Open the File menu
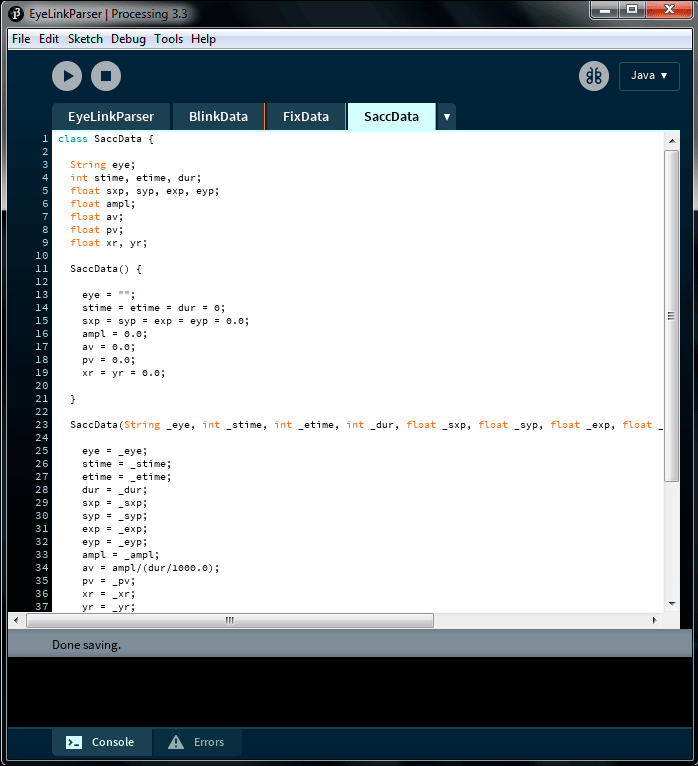 [x=21, y=39]
